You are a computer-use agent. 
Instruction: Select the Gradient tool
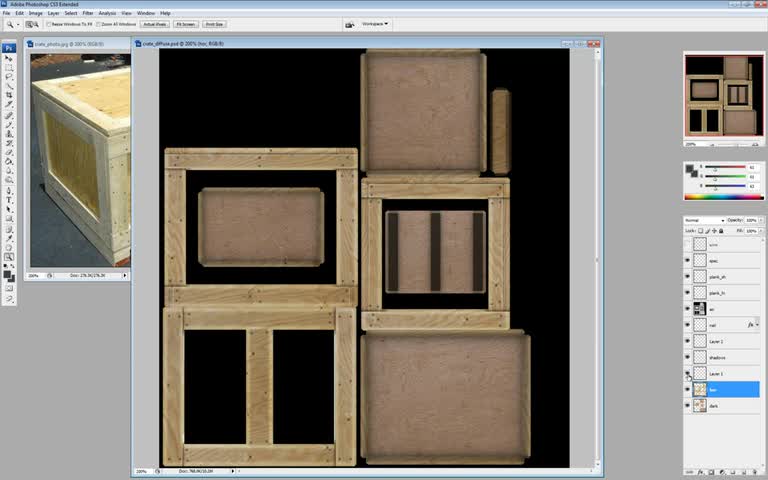click(9, 161)
